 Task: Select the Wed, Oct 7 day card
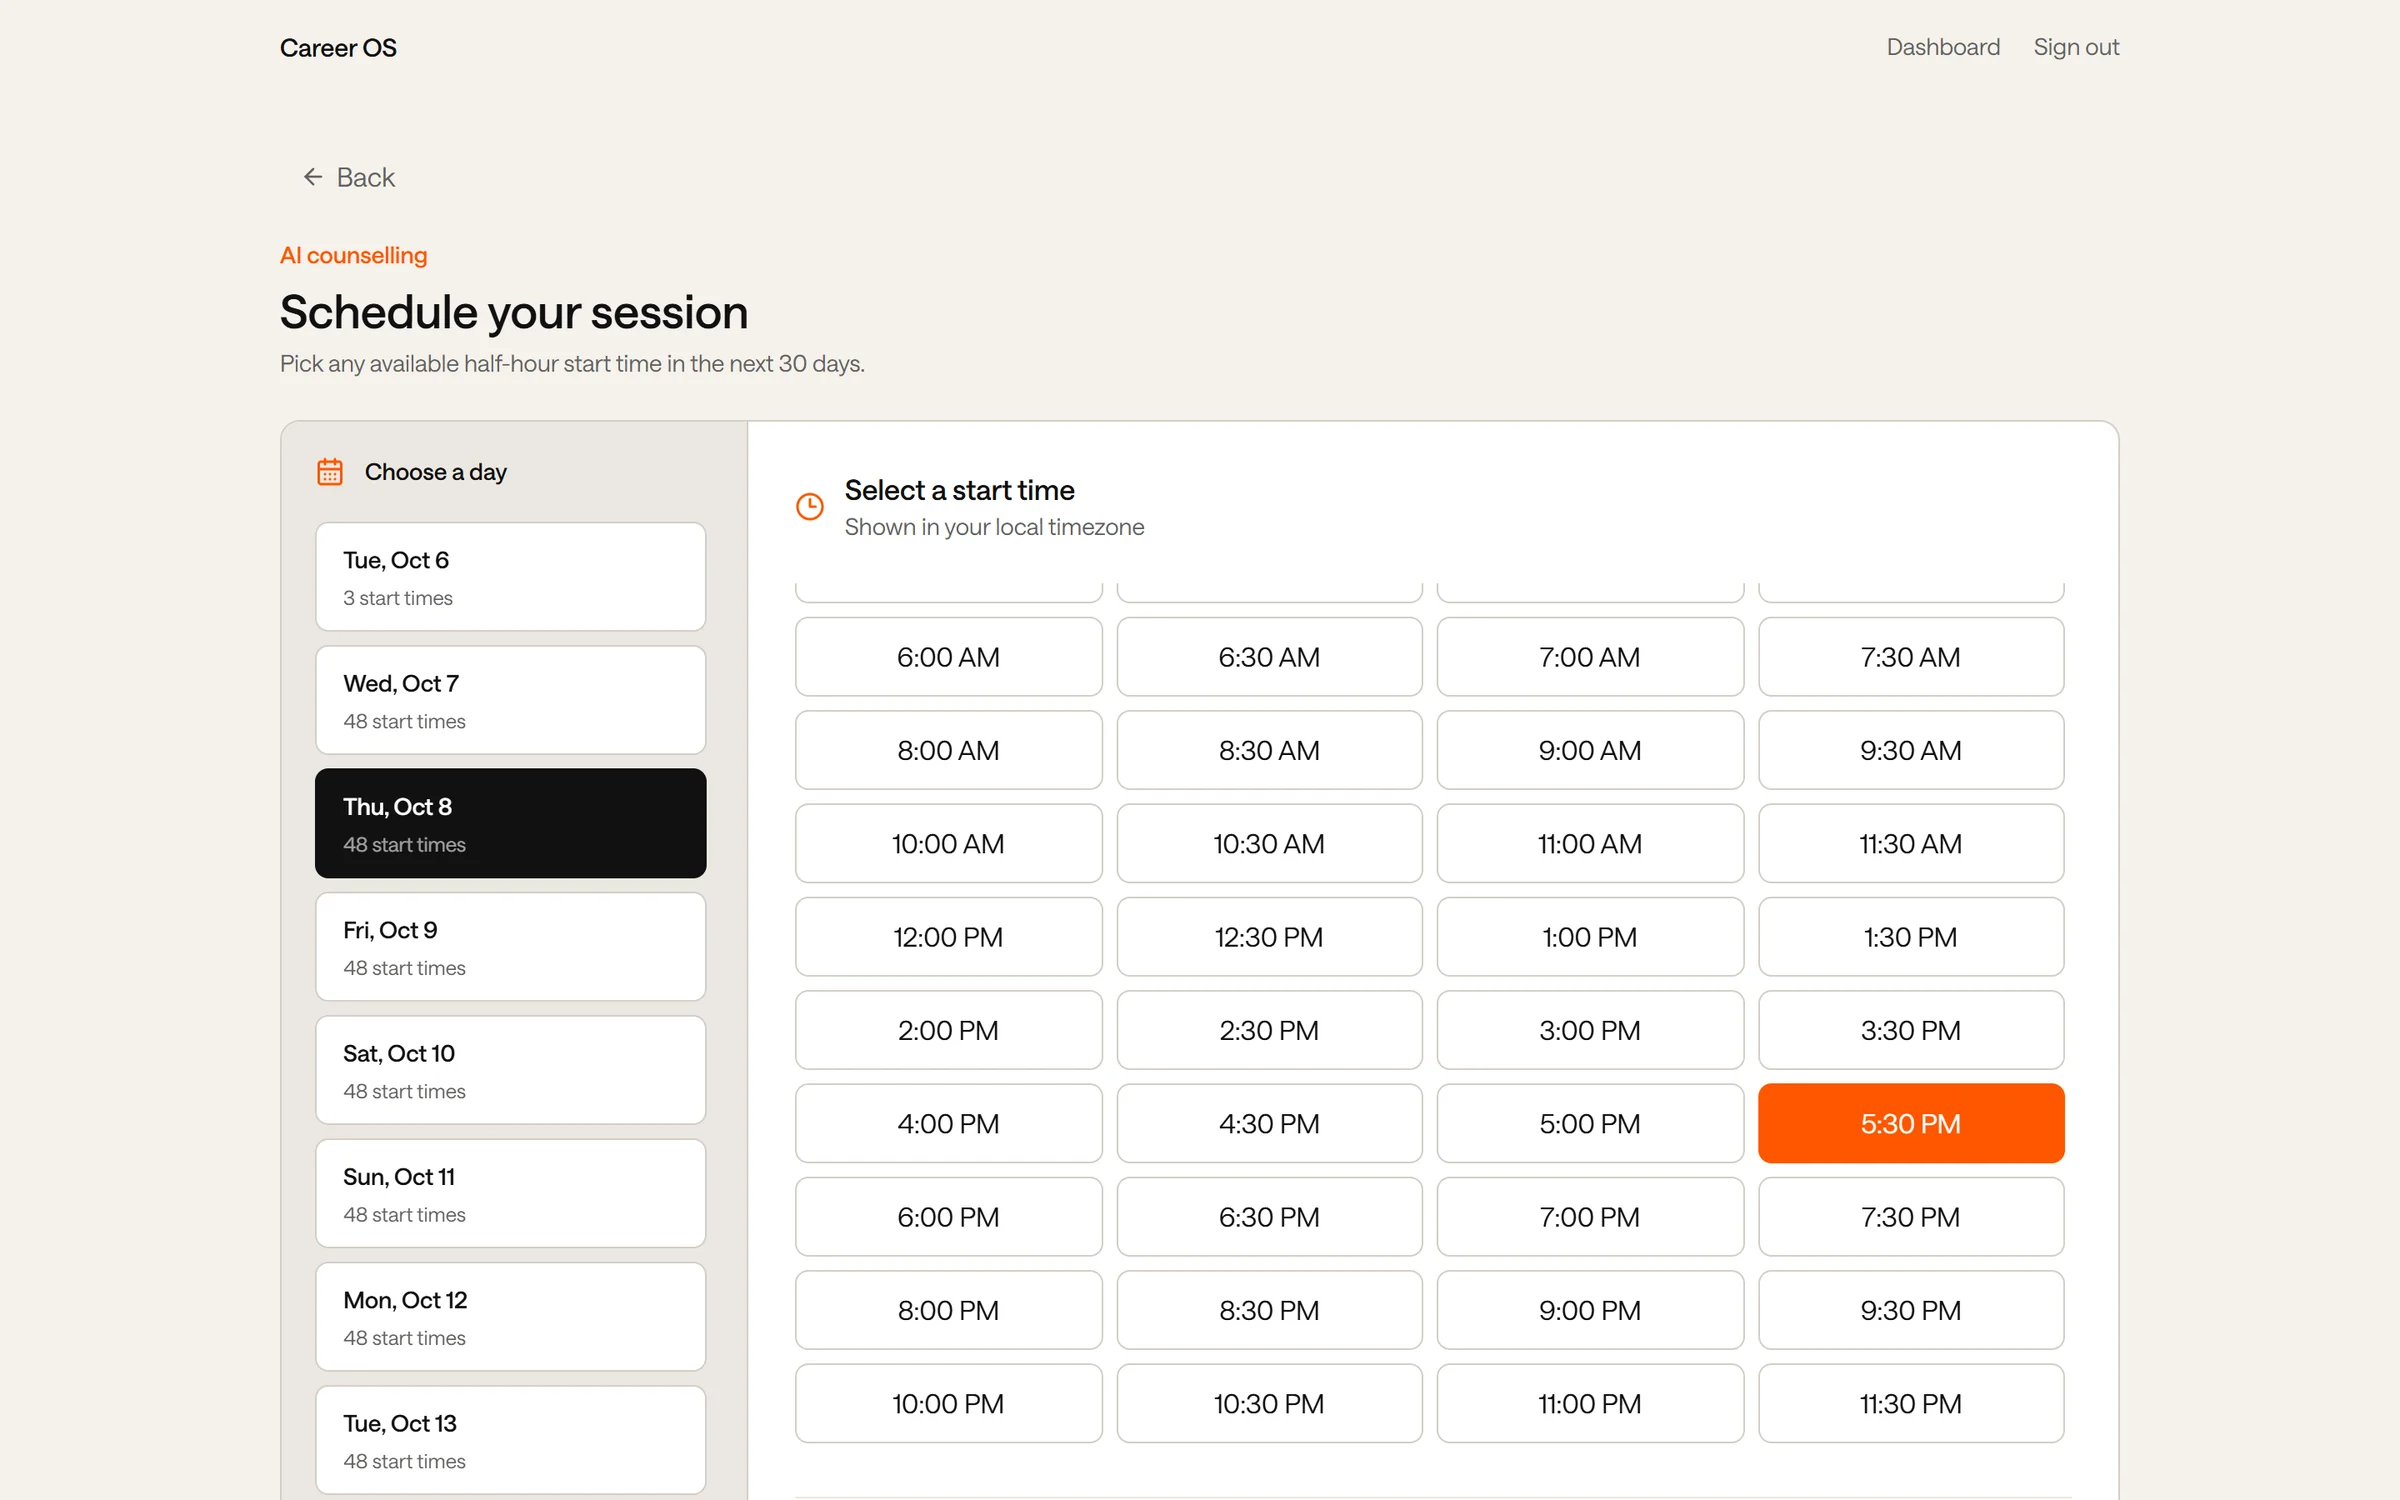pyautogui.click(x=511, y=700)
